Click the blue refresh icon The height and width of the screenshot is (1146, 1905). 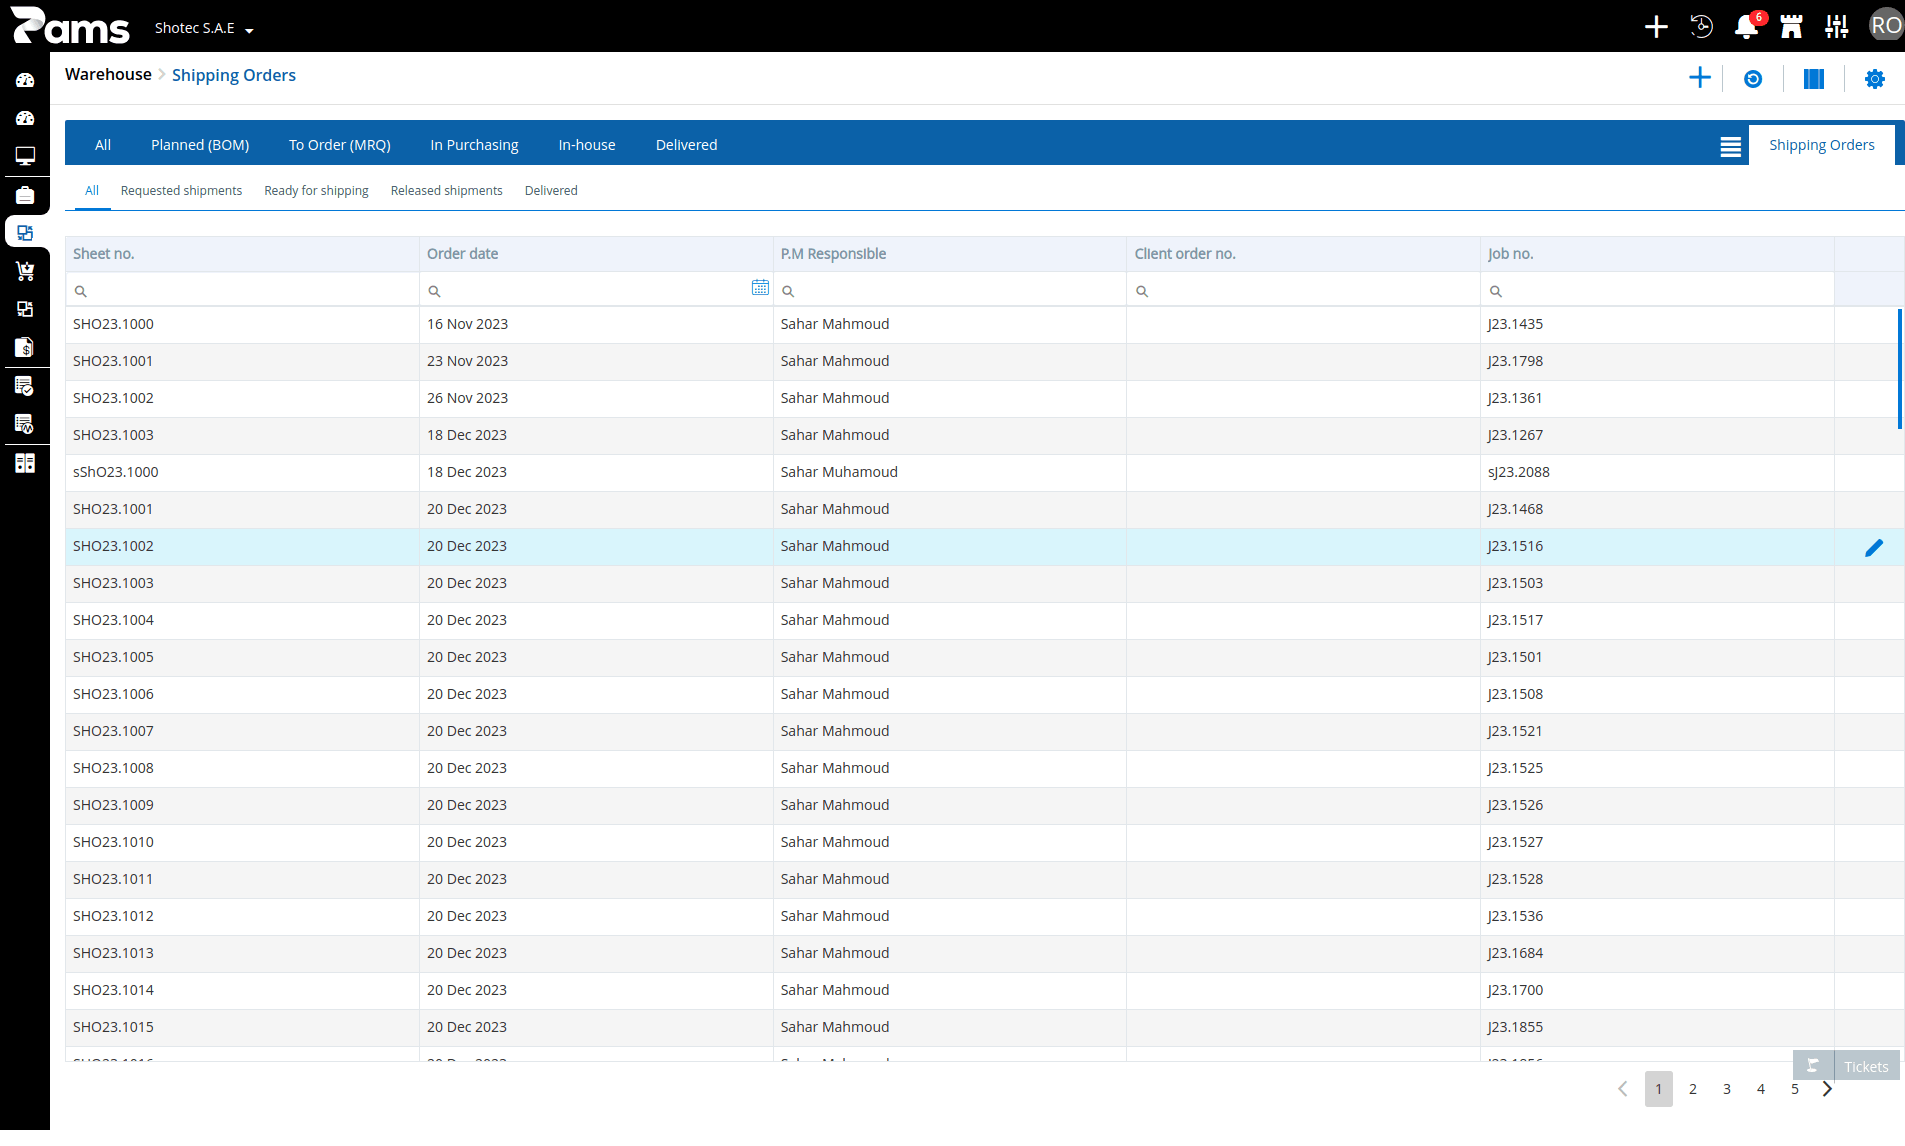(x=1753, y=79)
